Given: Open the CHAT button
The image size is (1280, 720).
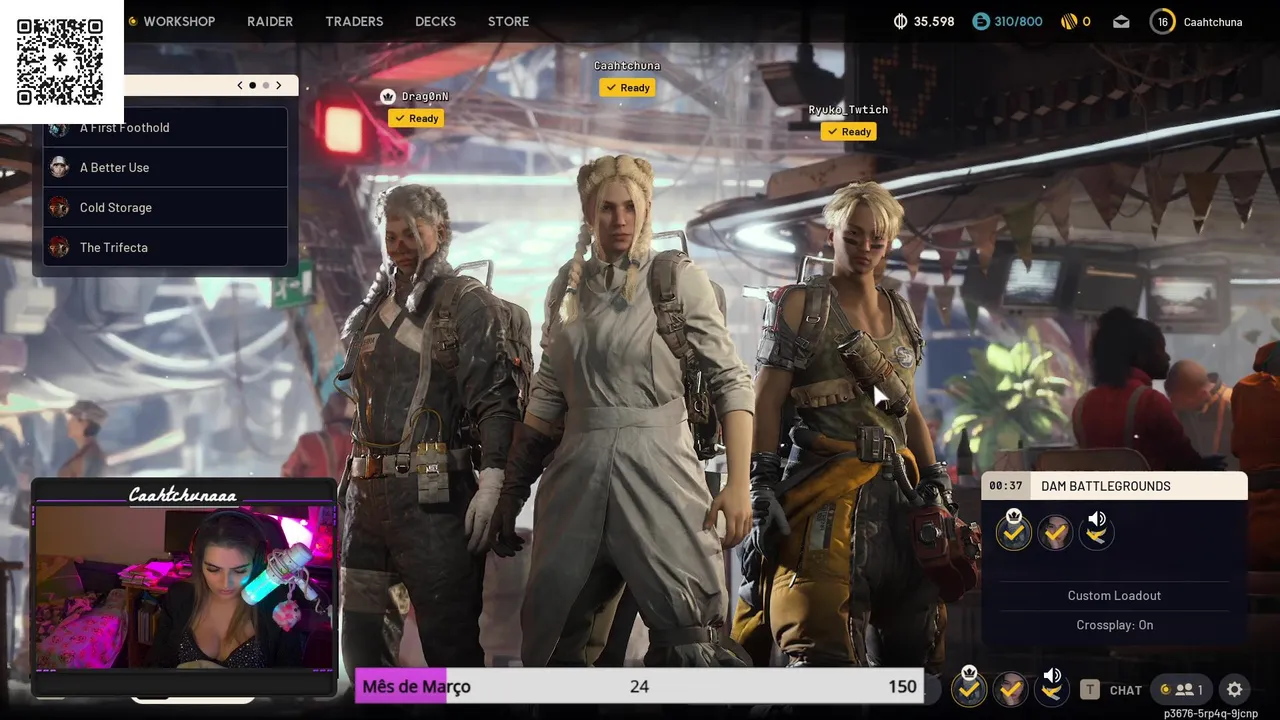Looking at the screenshot, I should pos(1126,690).
